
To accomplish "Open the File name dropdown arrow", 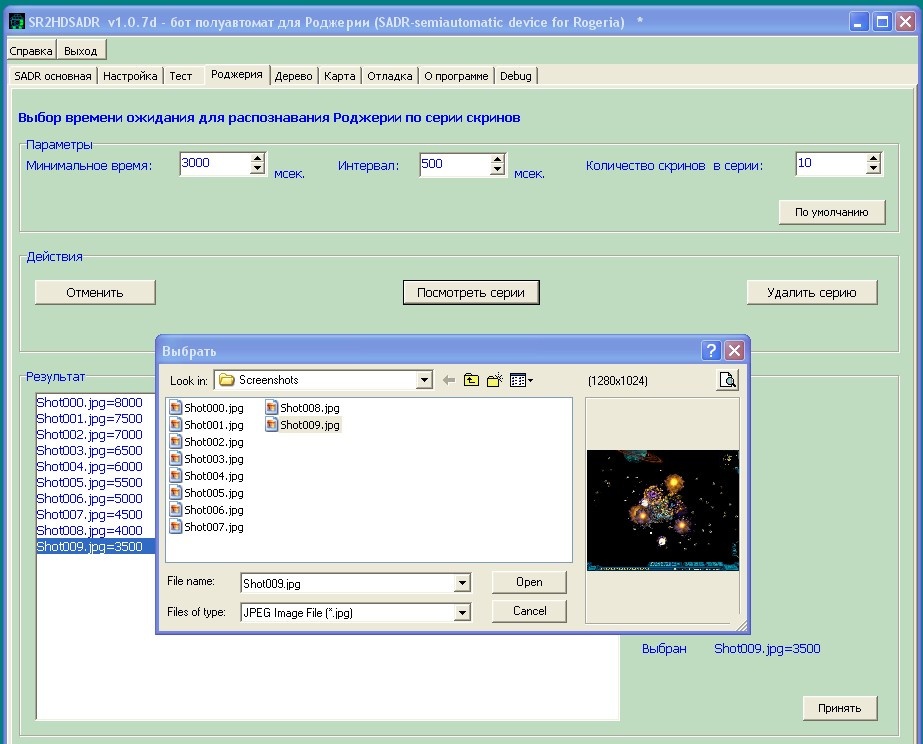I will pyautogui.click(x=463, y=583).
